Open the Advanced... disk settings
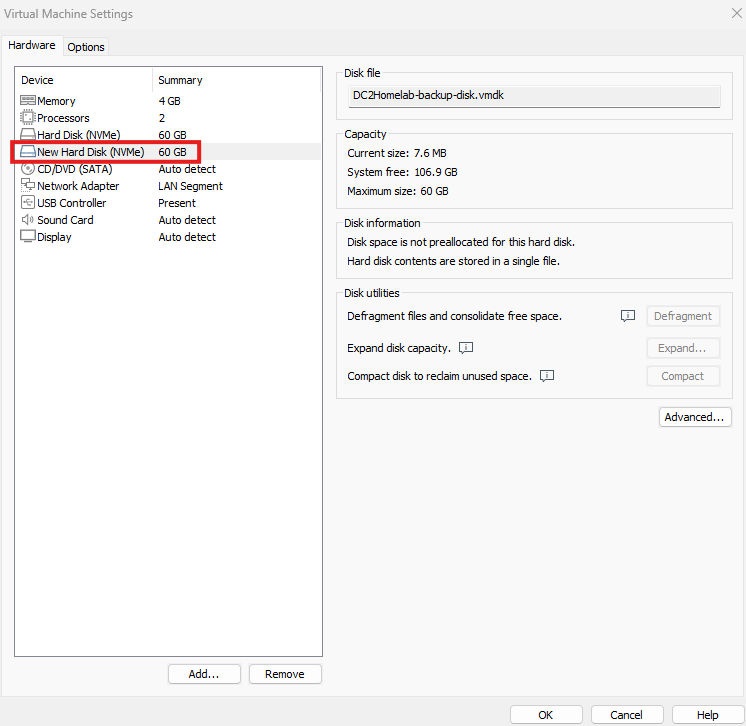This screenshot has height=726, width=746. coord(695,417)
